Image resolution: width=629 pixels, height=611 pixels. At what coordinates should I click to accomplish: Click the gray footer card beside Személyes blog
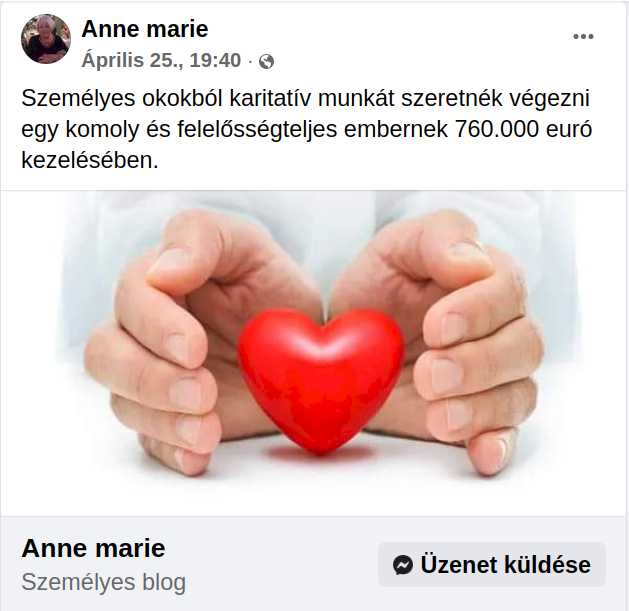(281, 564)
